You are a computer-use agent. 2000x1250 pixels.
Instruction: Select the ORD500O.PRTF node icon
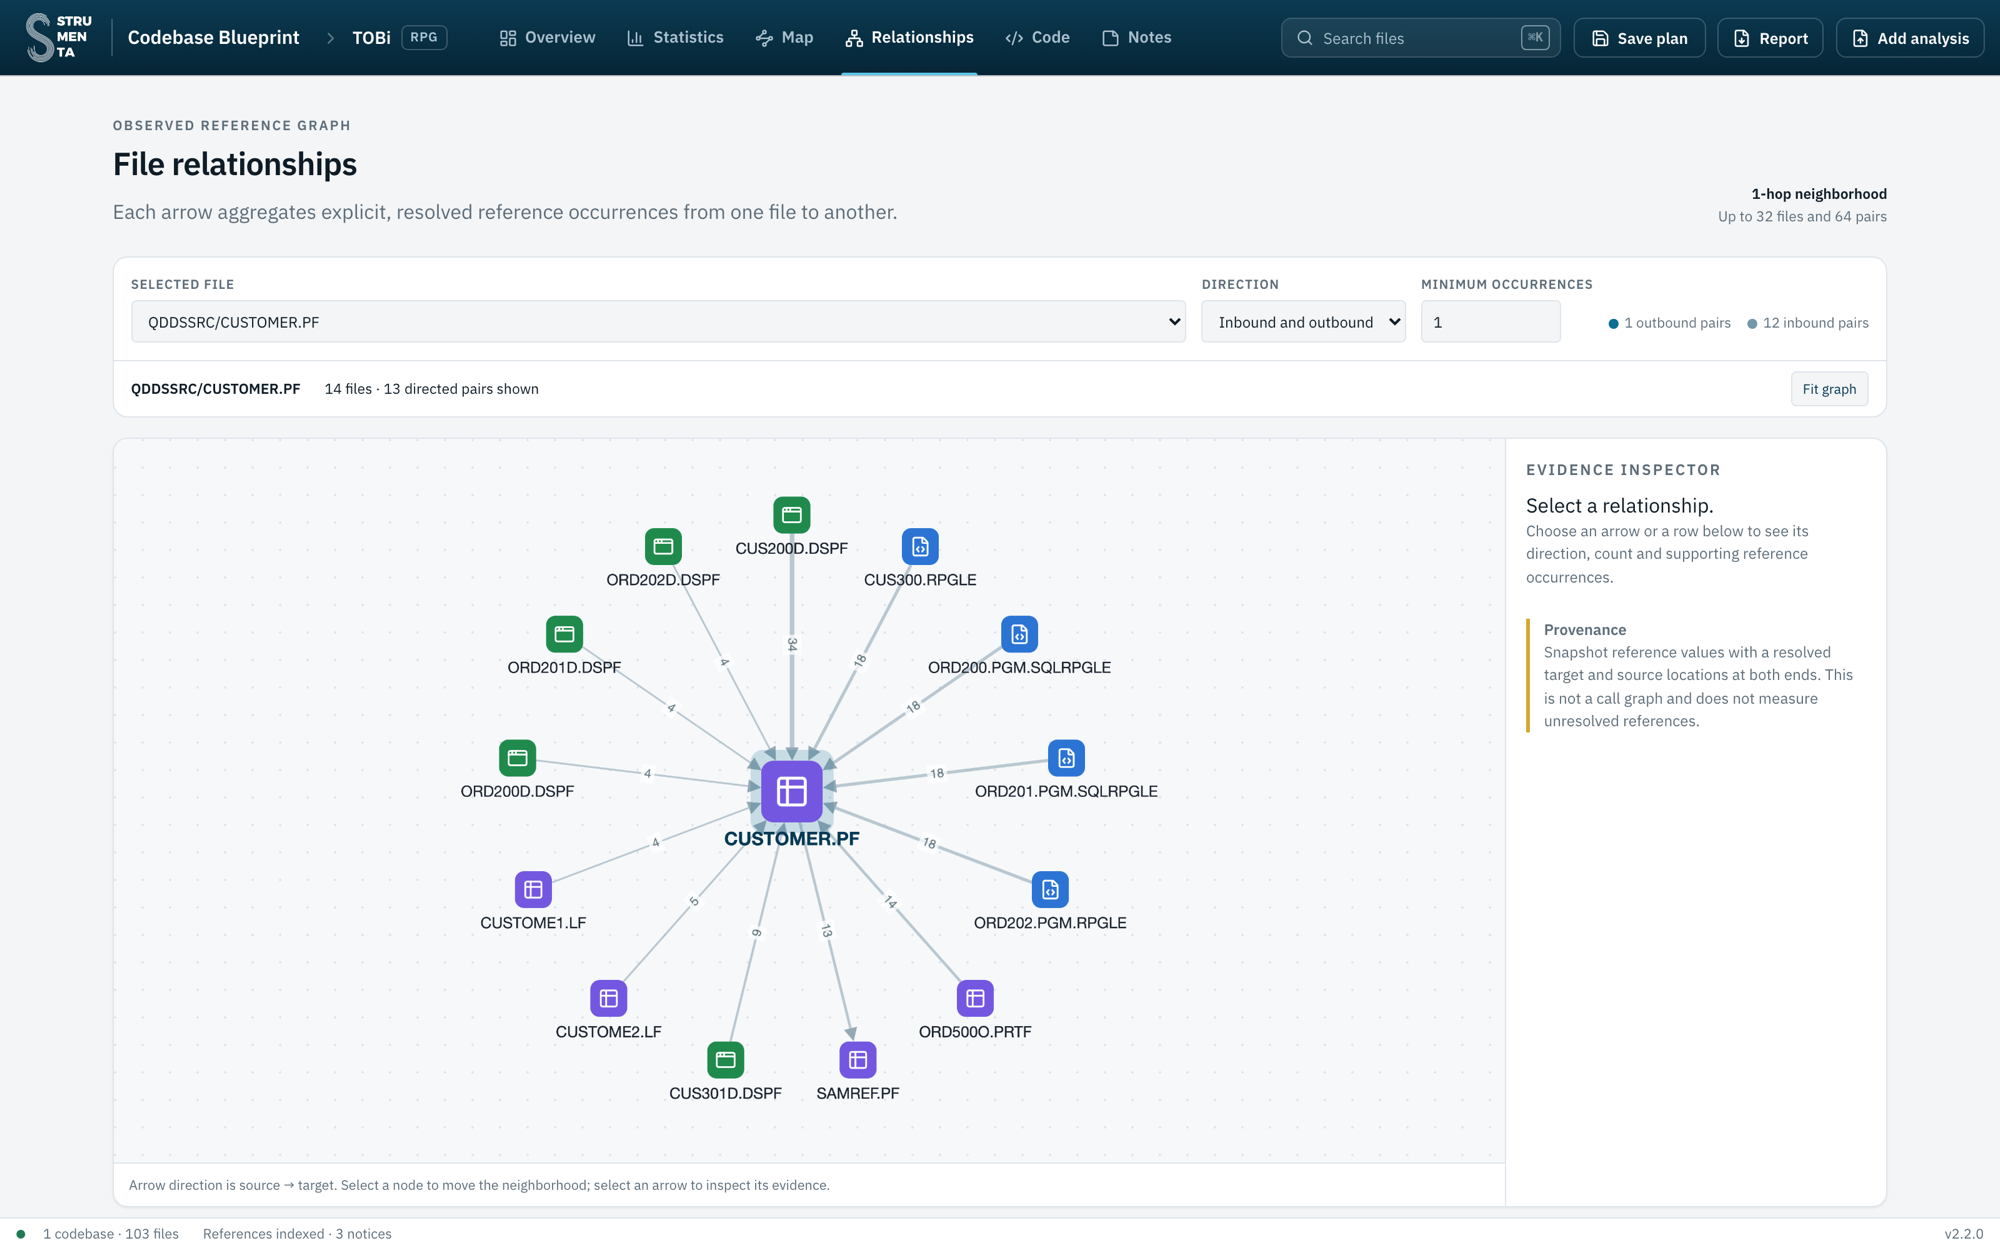[975, 998]
